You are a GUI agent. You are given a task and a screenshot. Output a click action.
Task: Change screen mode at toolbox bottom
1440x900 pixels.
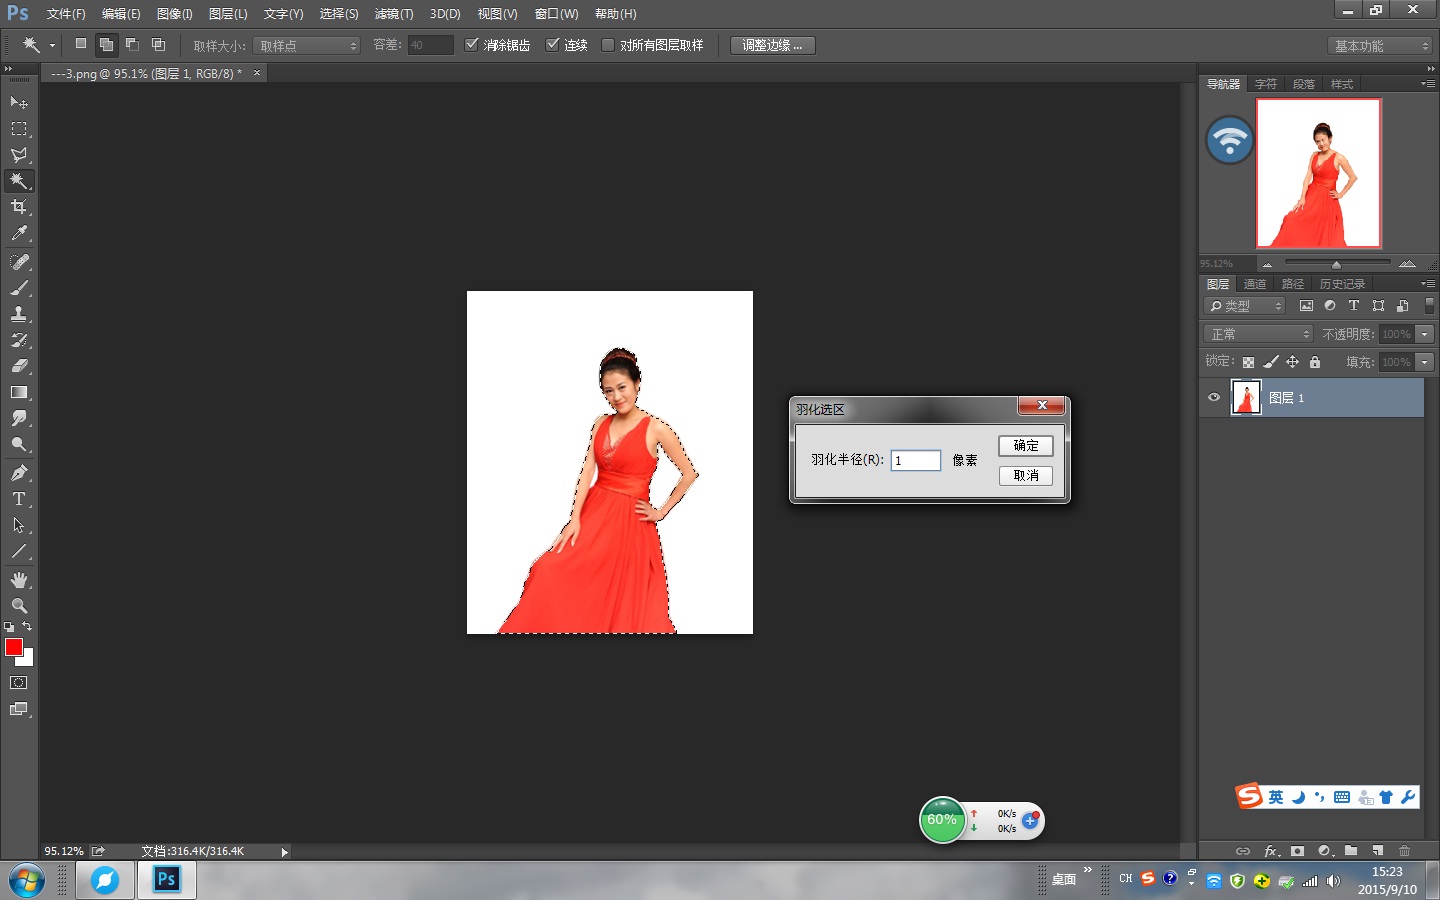(x=19, y=709)
